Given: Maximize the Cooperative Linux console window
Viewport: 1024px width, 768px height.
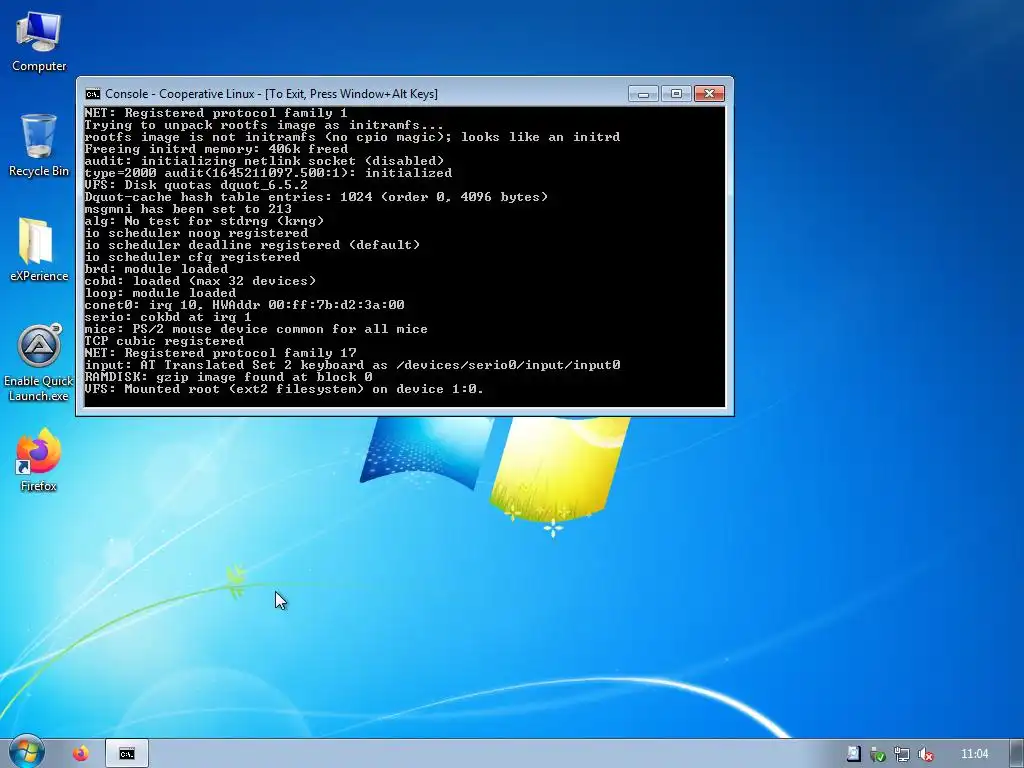Looking at the screenshot, I should pos(677,93).
